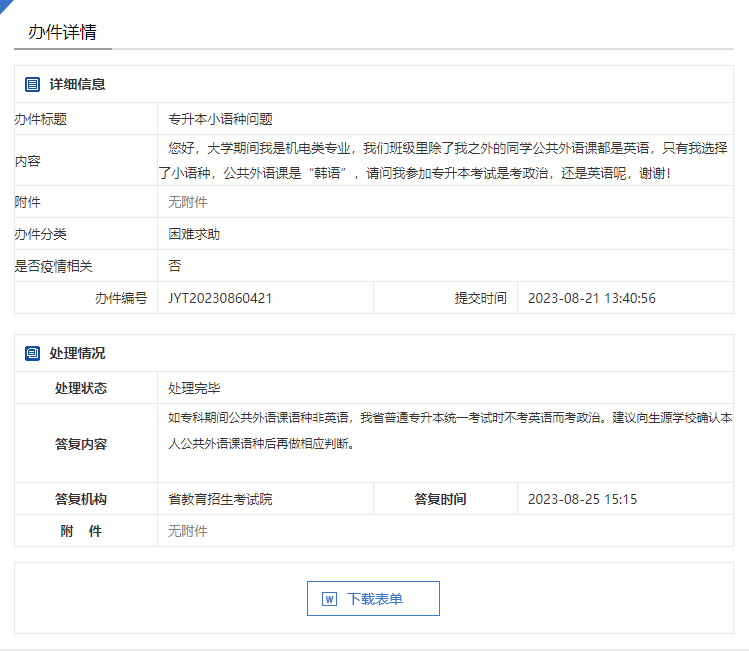Viewport: 749px width, 651px height.
Task: Select the 办件详情 tab heading
Action: click(x=62, y=31)
